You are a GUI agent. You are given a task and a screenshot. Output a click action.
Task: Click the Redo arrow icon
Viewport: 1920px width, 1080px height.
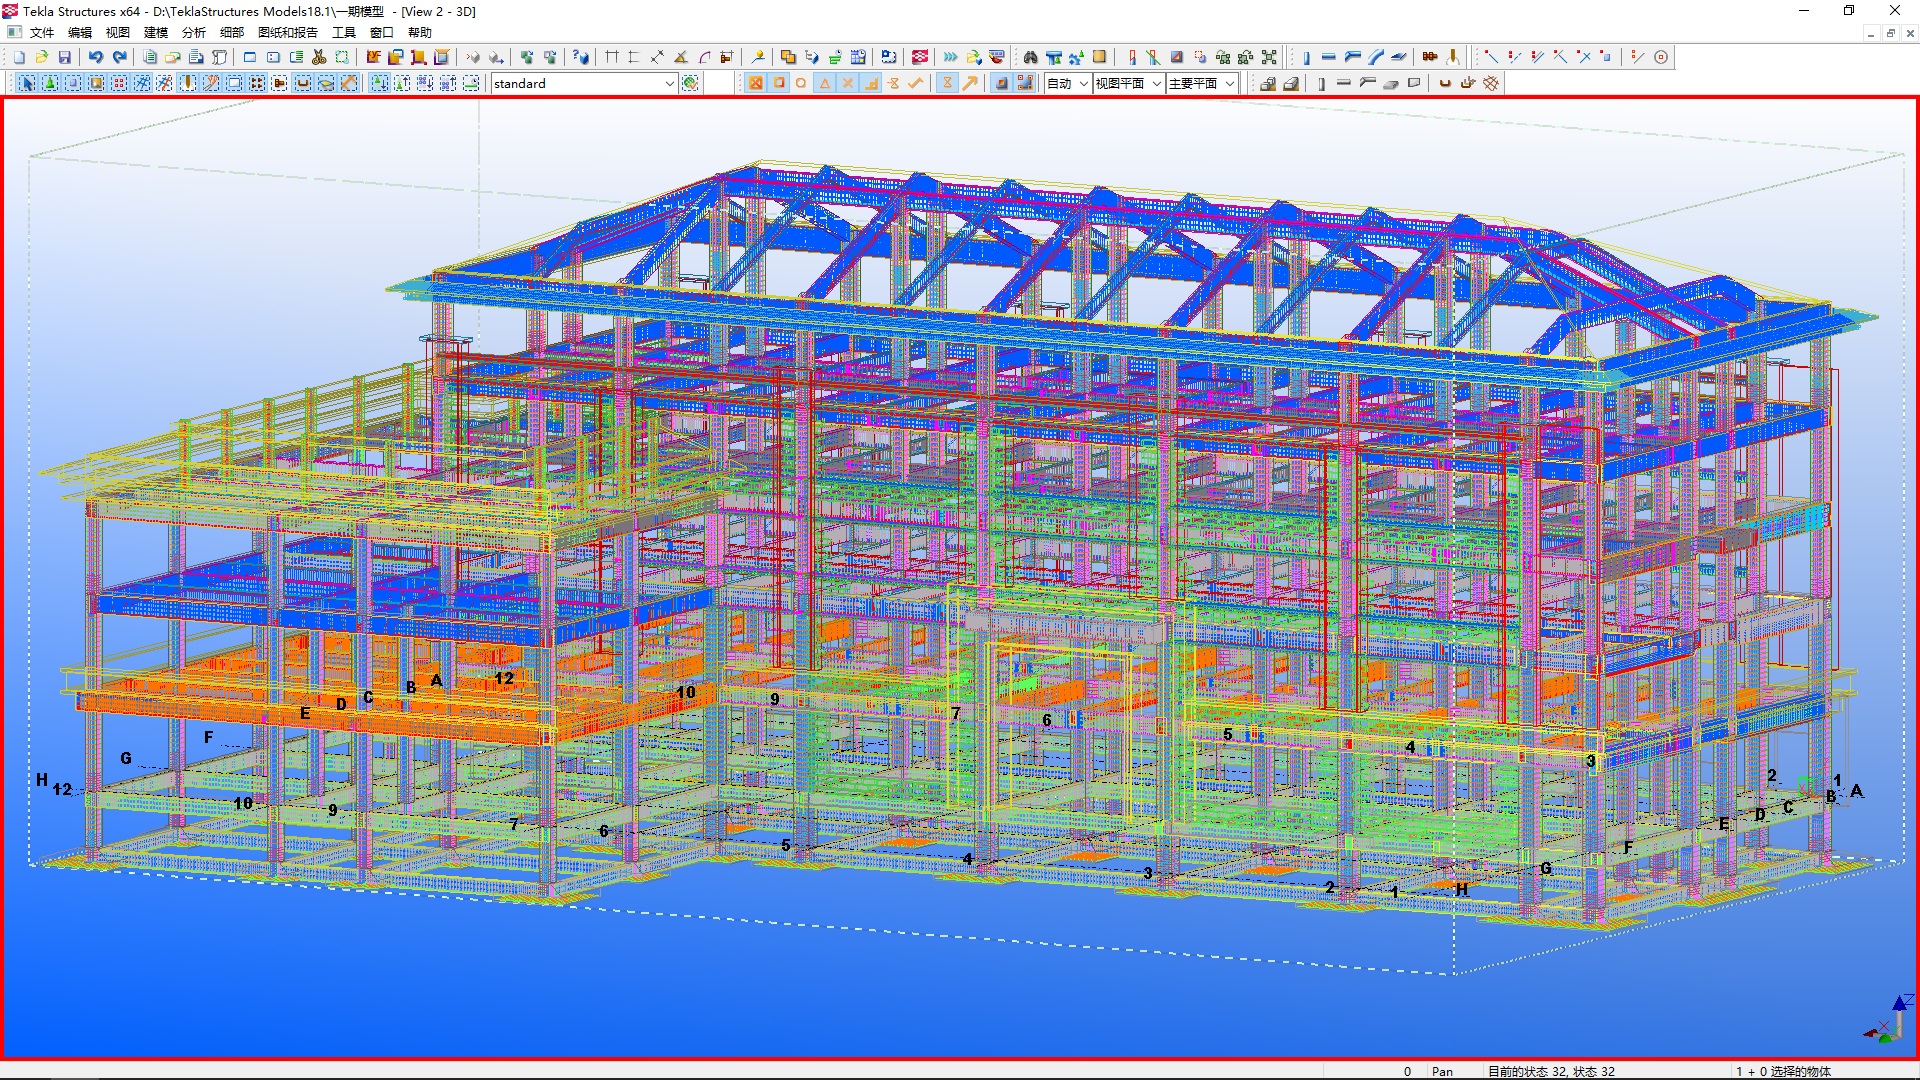120,57
